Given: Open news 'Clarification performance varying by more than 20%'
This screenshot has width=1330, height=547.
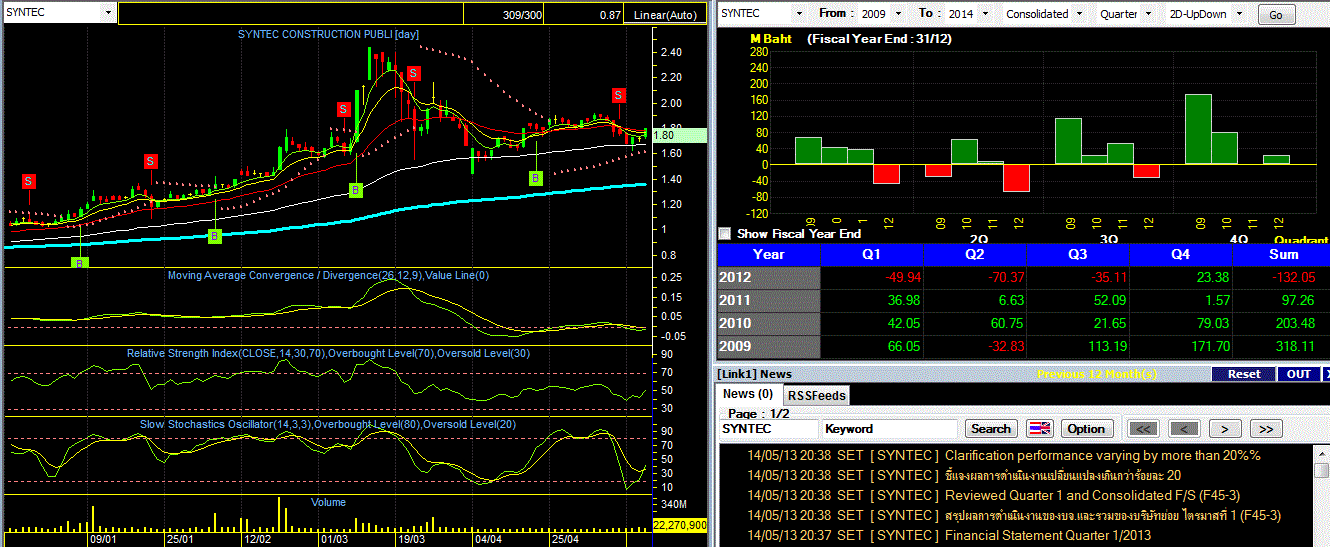Looking at the screenshot, I should click(1103, 455).
